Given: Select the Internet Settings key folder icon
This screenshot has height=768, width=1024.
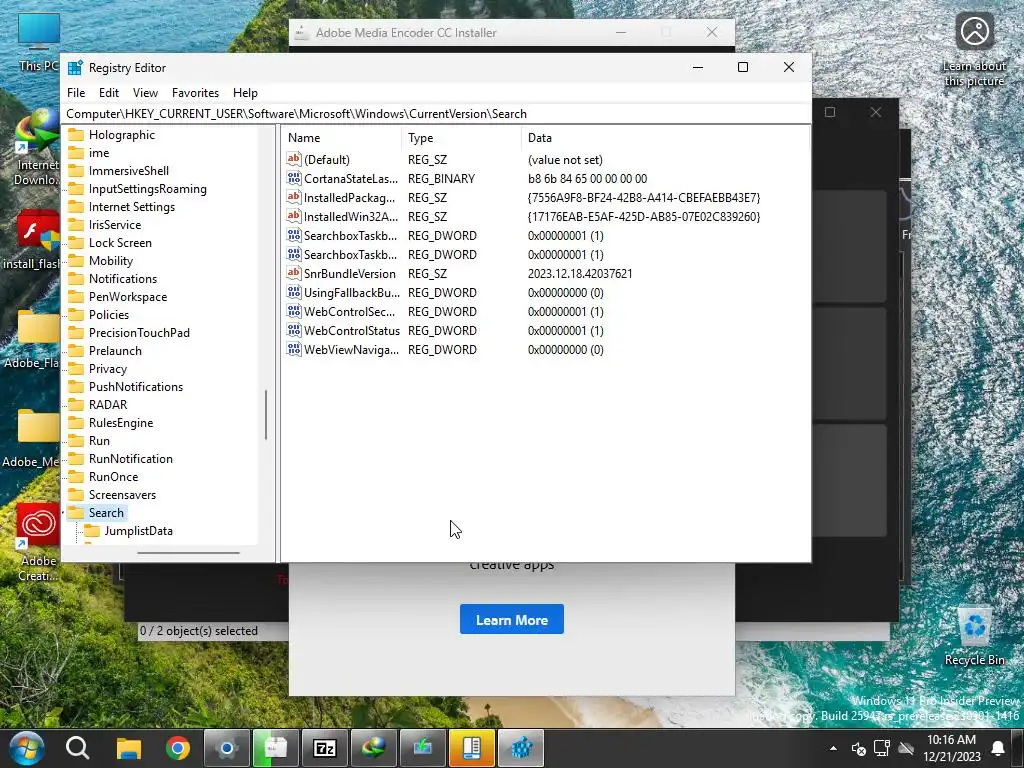Looking at the screenshot, I should (x=76, y=206).
